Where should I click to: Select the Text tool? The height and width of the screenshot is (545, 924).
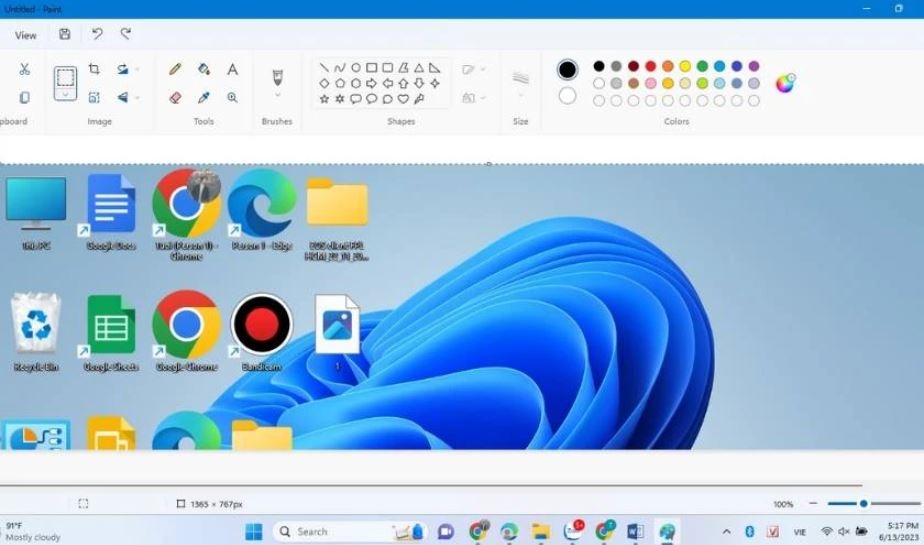[x=233, y=69]
